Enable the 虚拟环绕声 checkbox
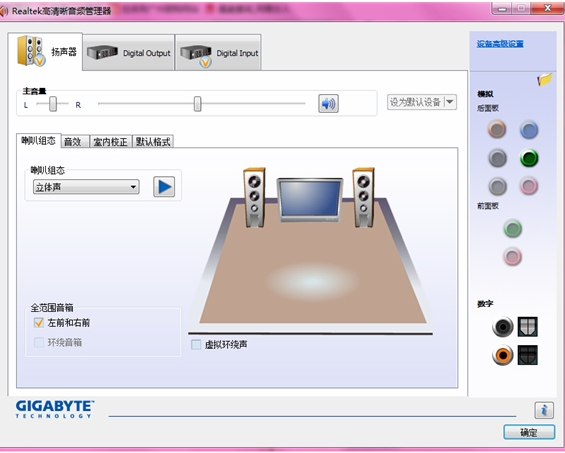 196,345
